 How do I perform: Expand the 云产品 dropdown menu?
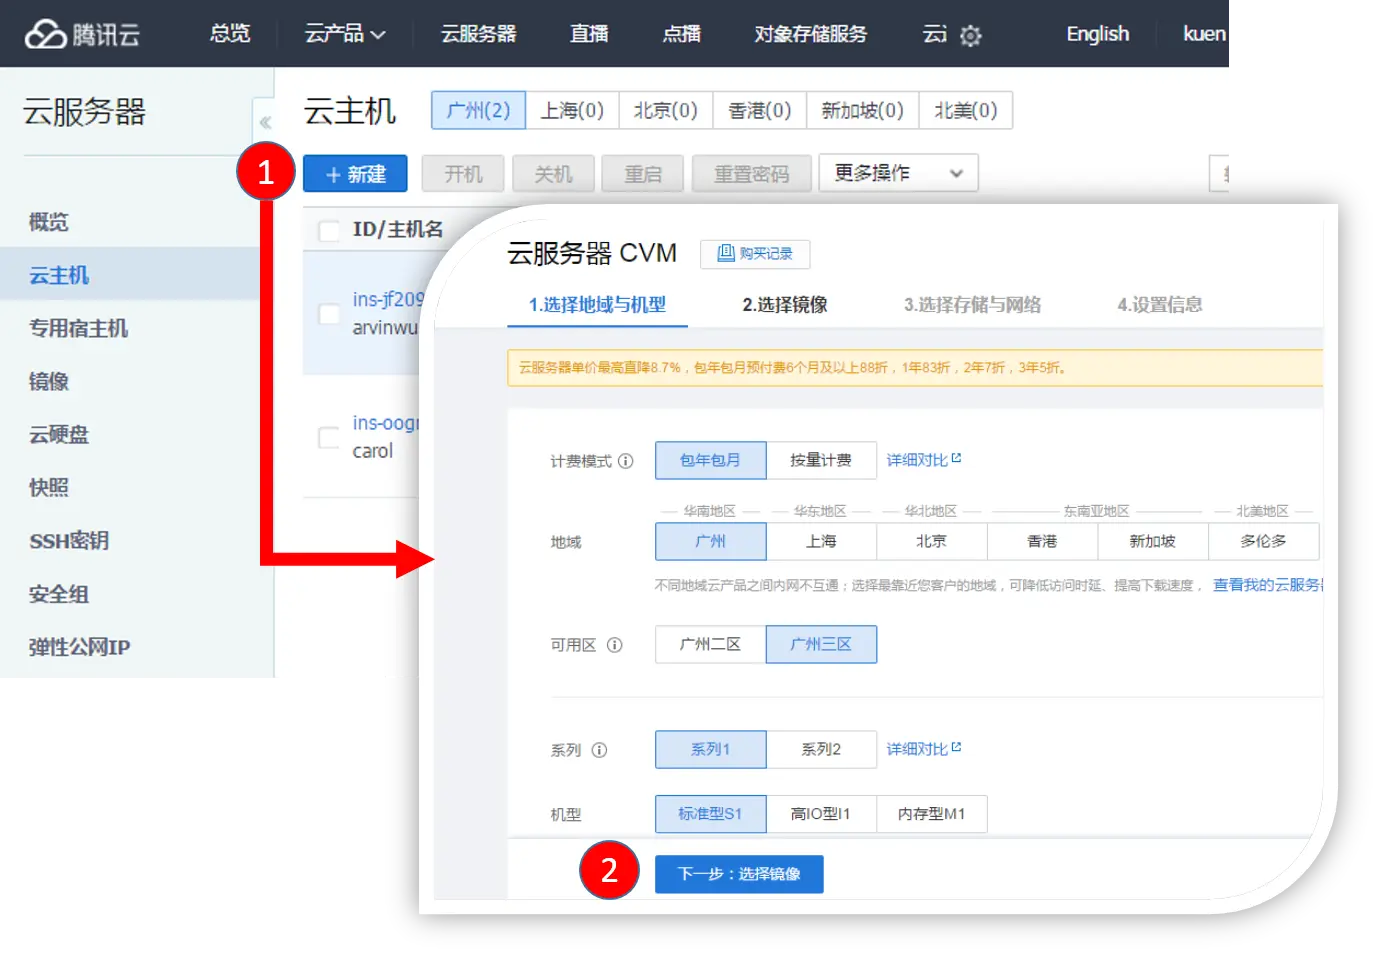tap(345, 34)
